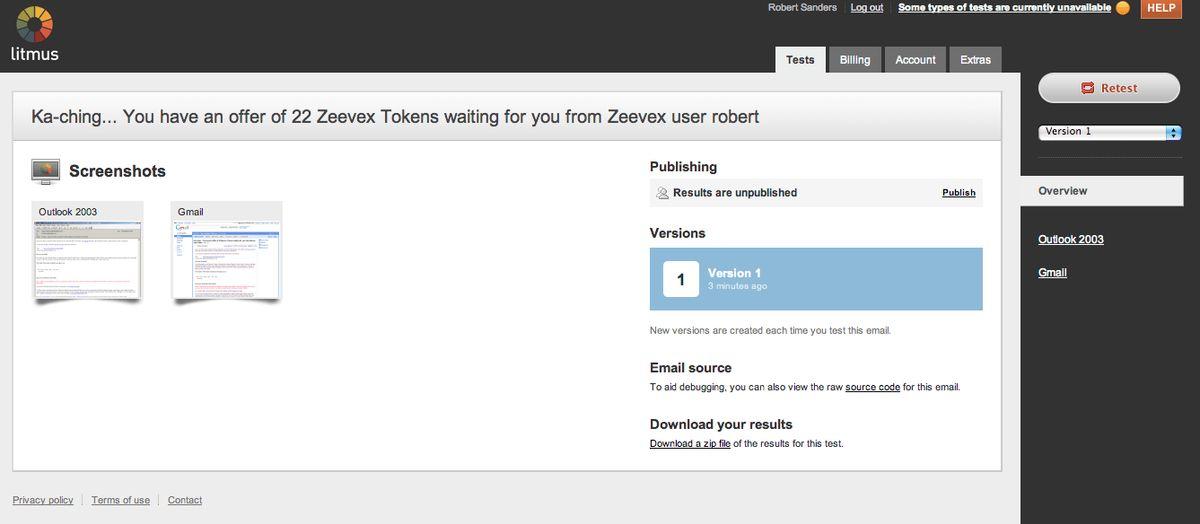Select Overview in the sidebar
Screen dimensions: 1200x524
click(1102, 191)
